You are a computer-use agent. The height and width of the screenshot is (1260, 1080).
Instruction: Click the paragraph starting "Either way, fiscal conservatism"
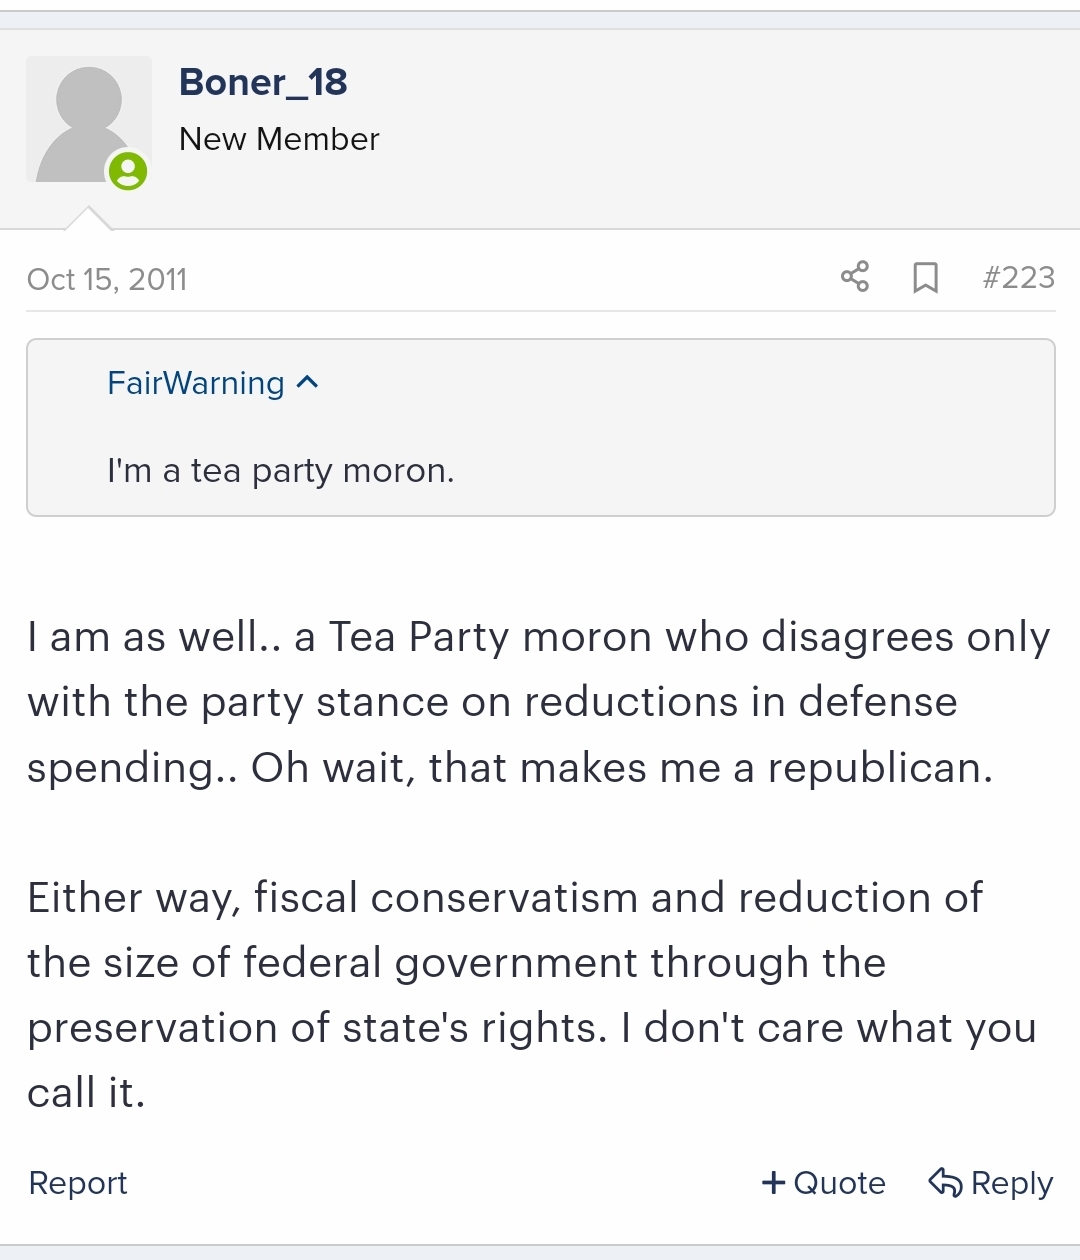tap(532, 995)
